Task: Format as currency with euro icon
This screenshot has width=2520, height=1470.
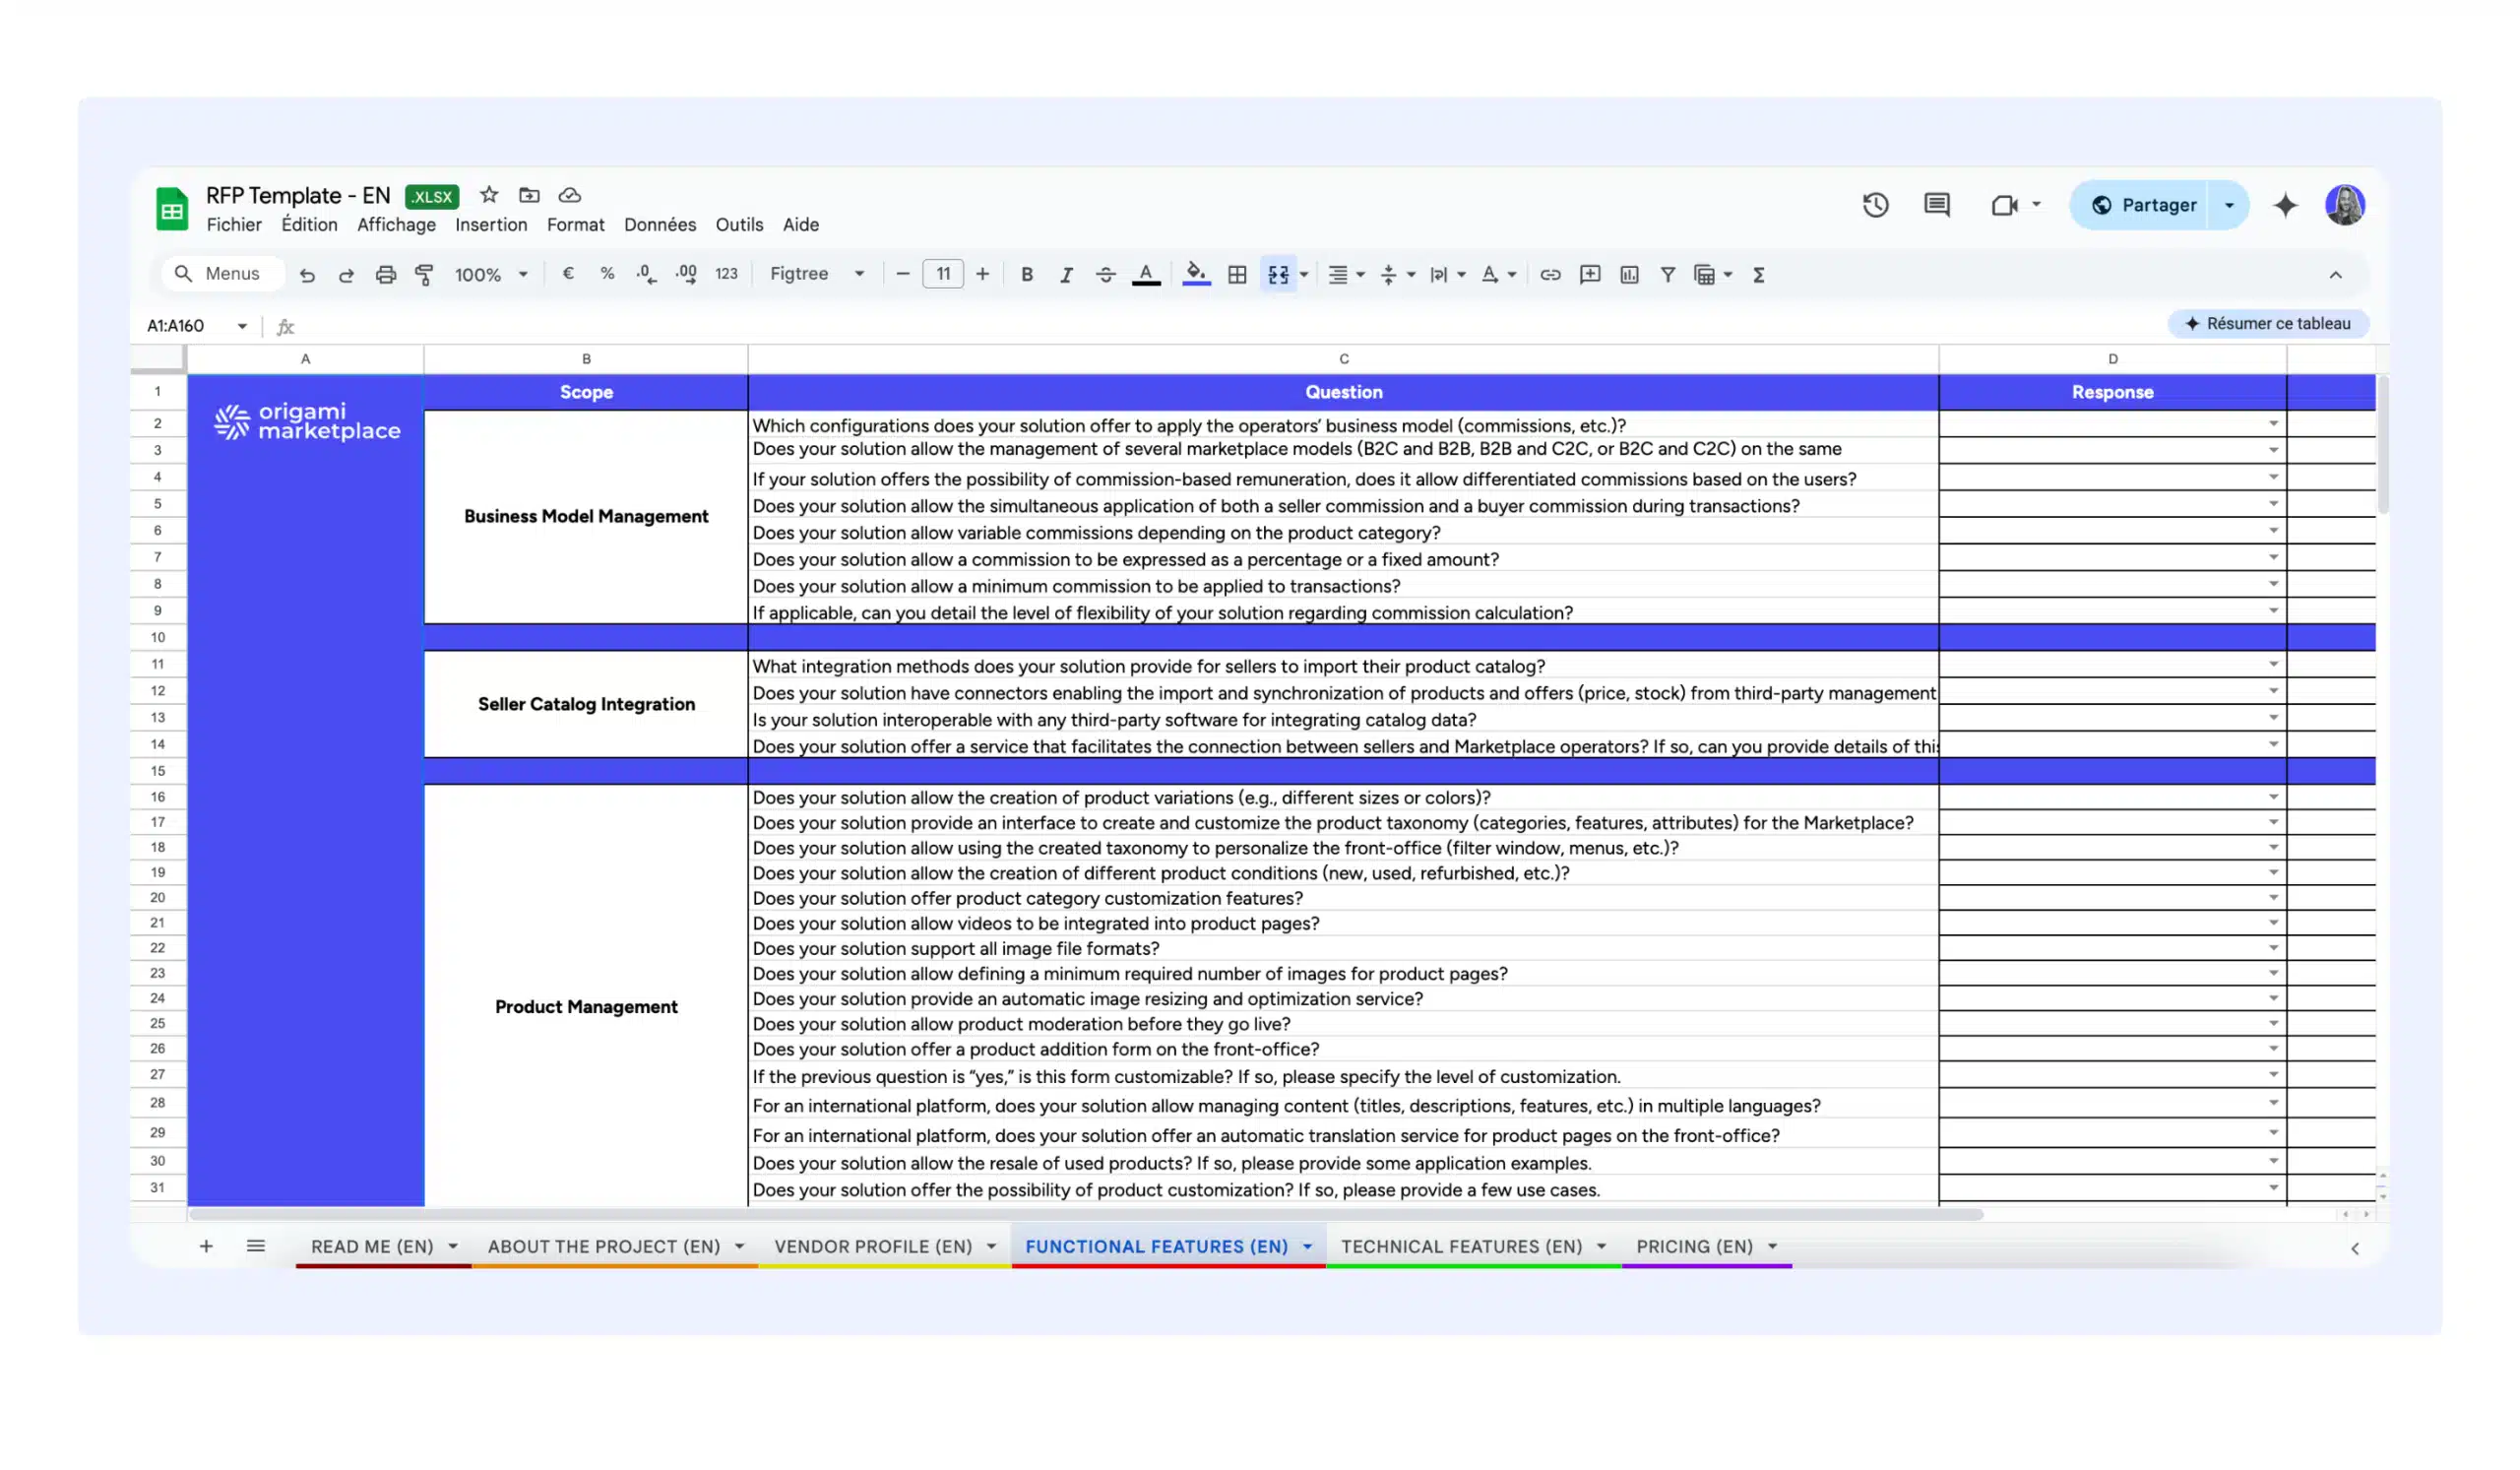Action: [x=568, y=274]
